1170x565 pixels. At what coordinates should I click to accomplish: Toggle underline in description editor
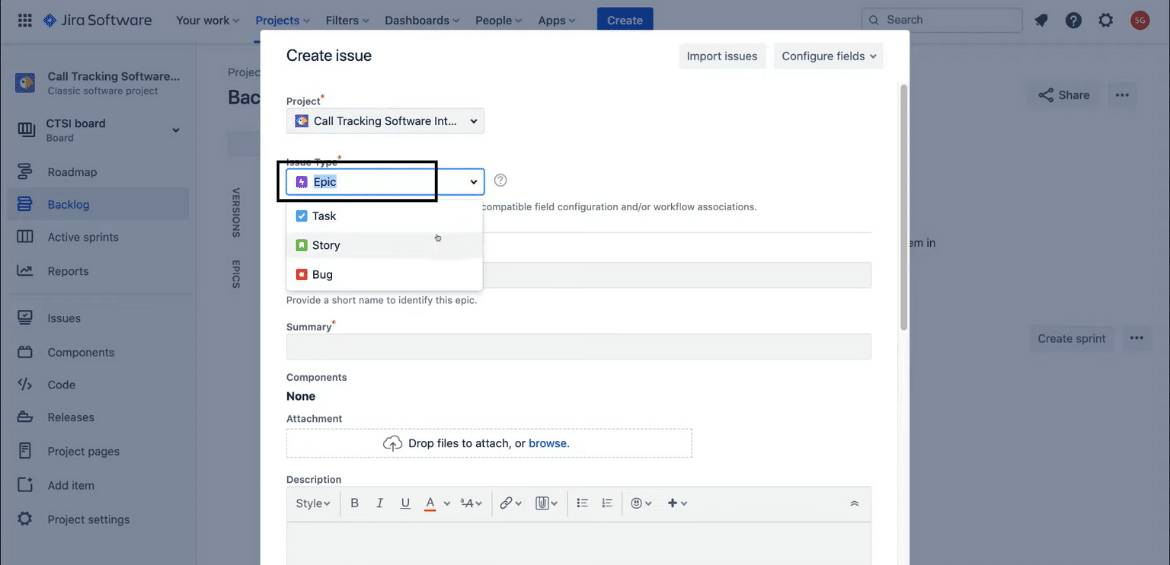[405, 503]
